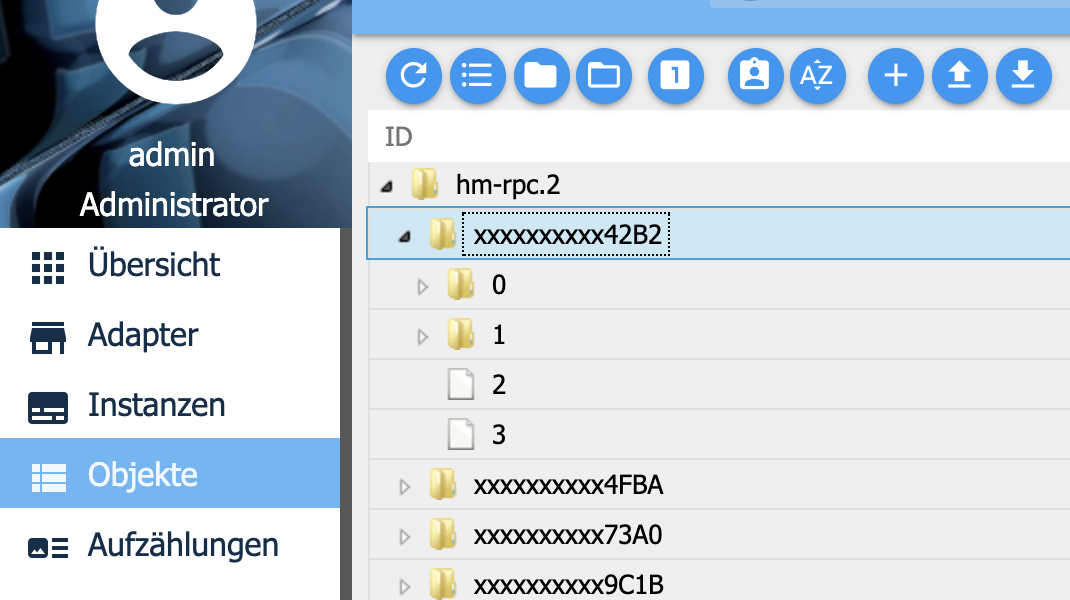This screenshot has height=600, width=1070.
Task: Select folder row 1
Action: [719, 334]
